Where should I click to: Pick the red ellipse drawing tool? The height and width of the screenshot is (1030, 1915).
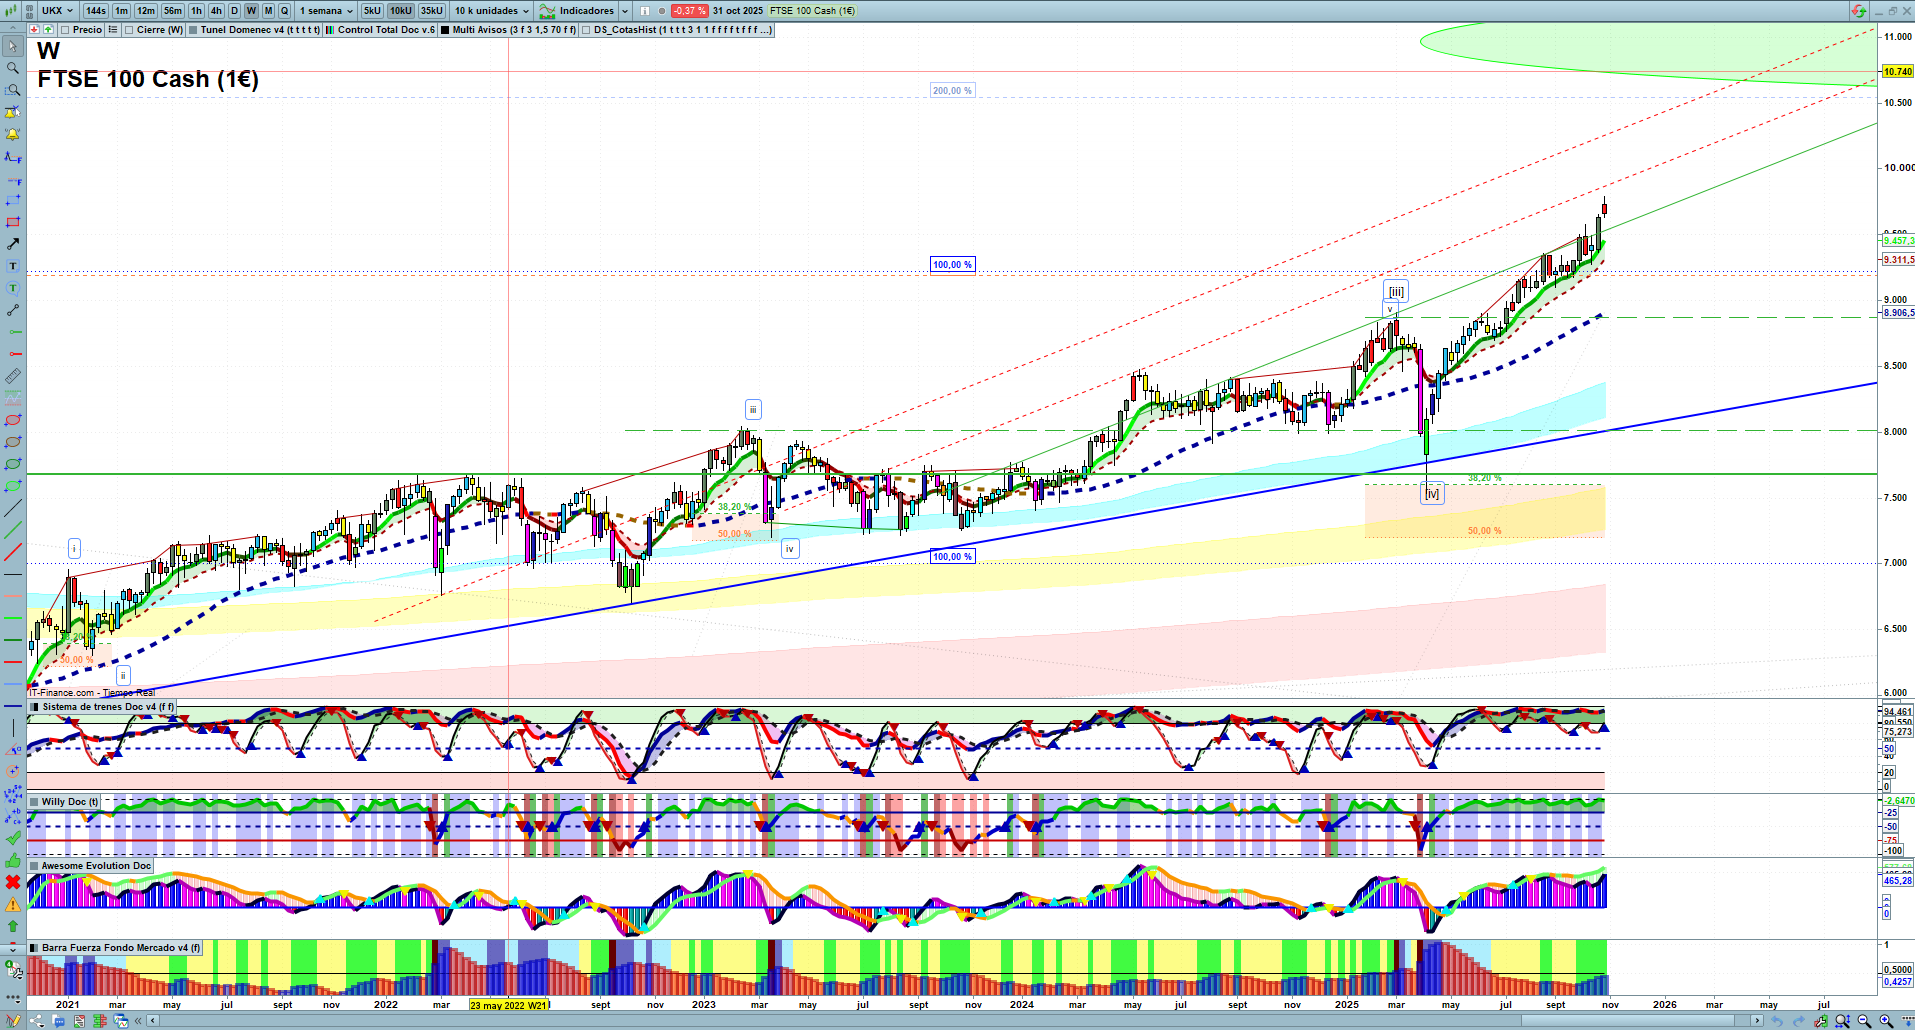(13, 420)
